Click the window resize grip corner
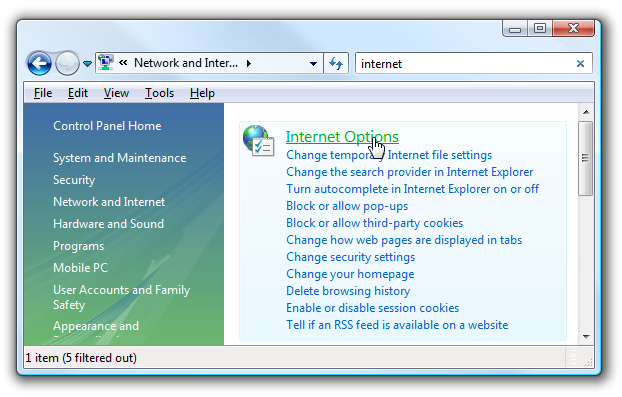The image size is (622, 397). 589,361
